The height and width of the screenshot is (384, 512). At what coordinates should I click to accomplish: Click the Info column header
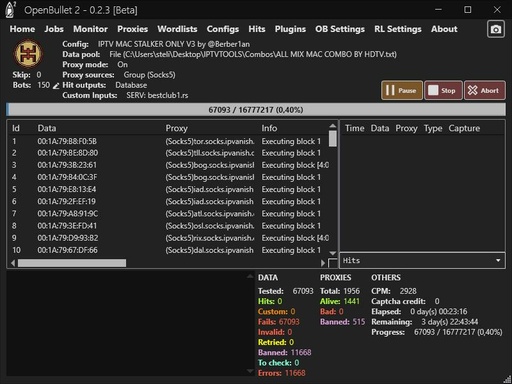pos(269,128)
